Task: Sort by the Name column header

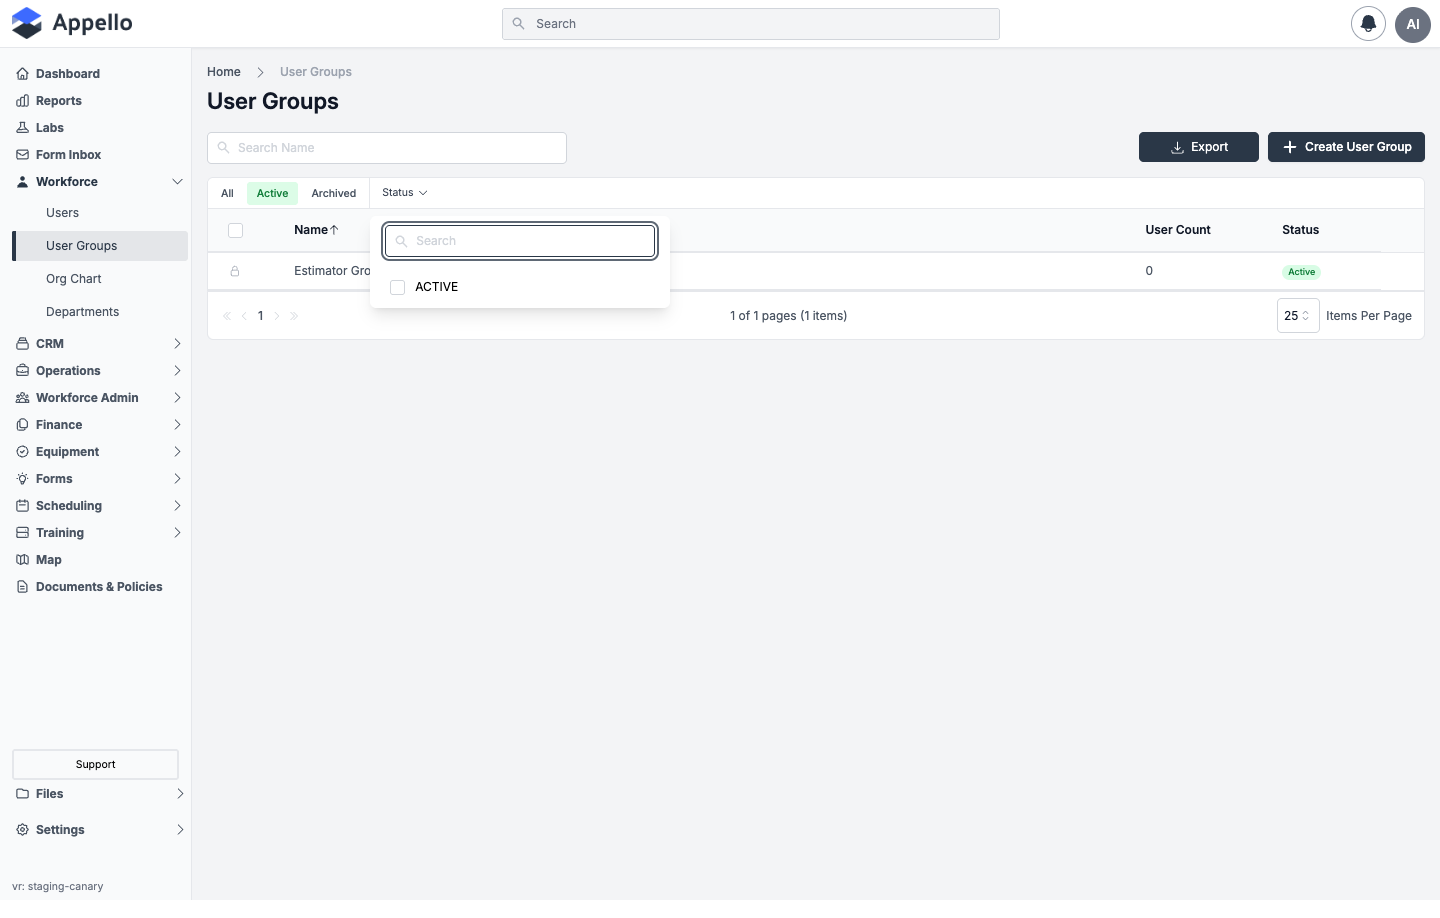Action: 316,230
